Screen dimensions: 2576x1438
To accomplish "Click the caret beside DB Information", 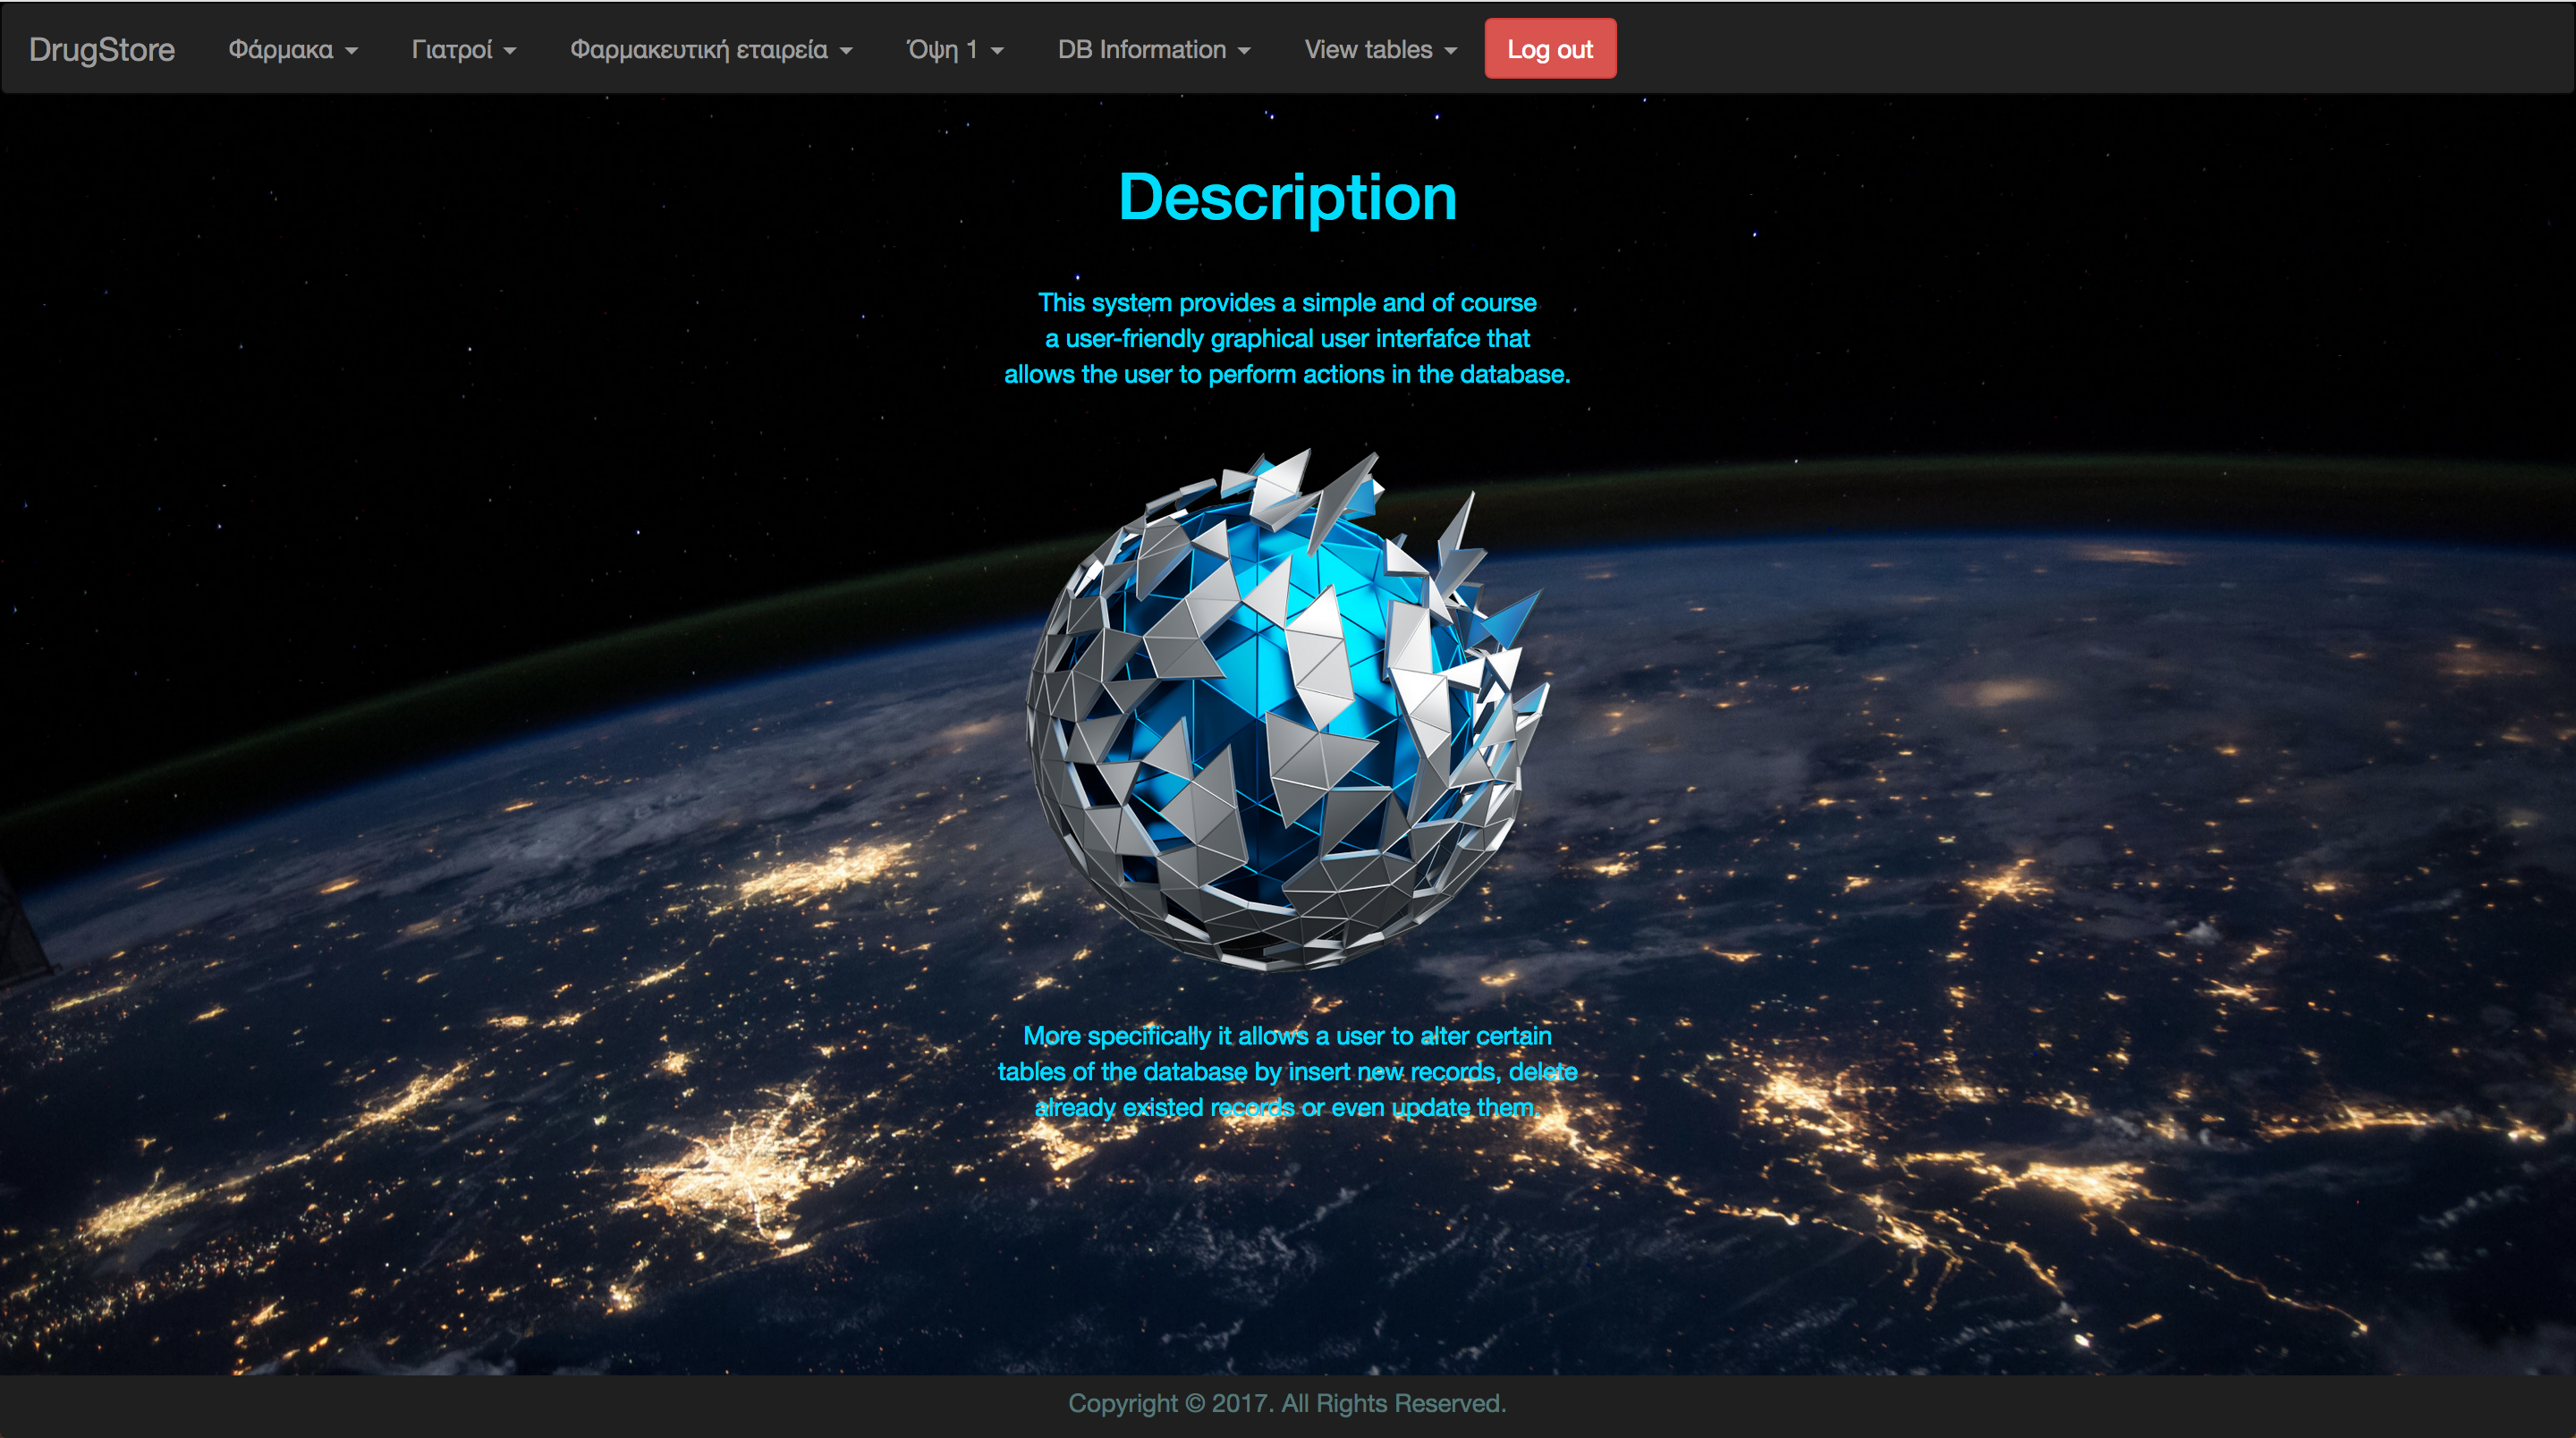I will pos(1244,51).
